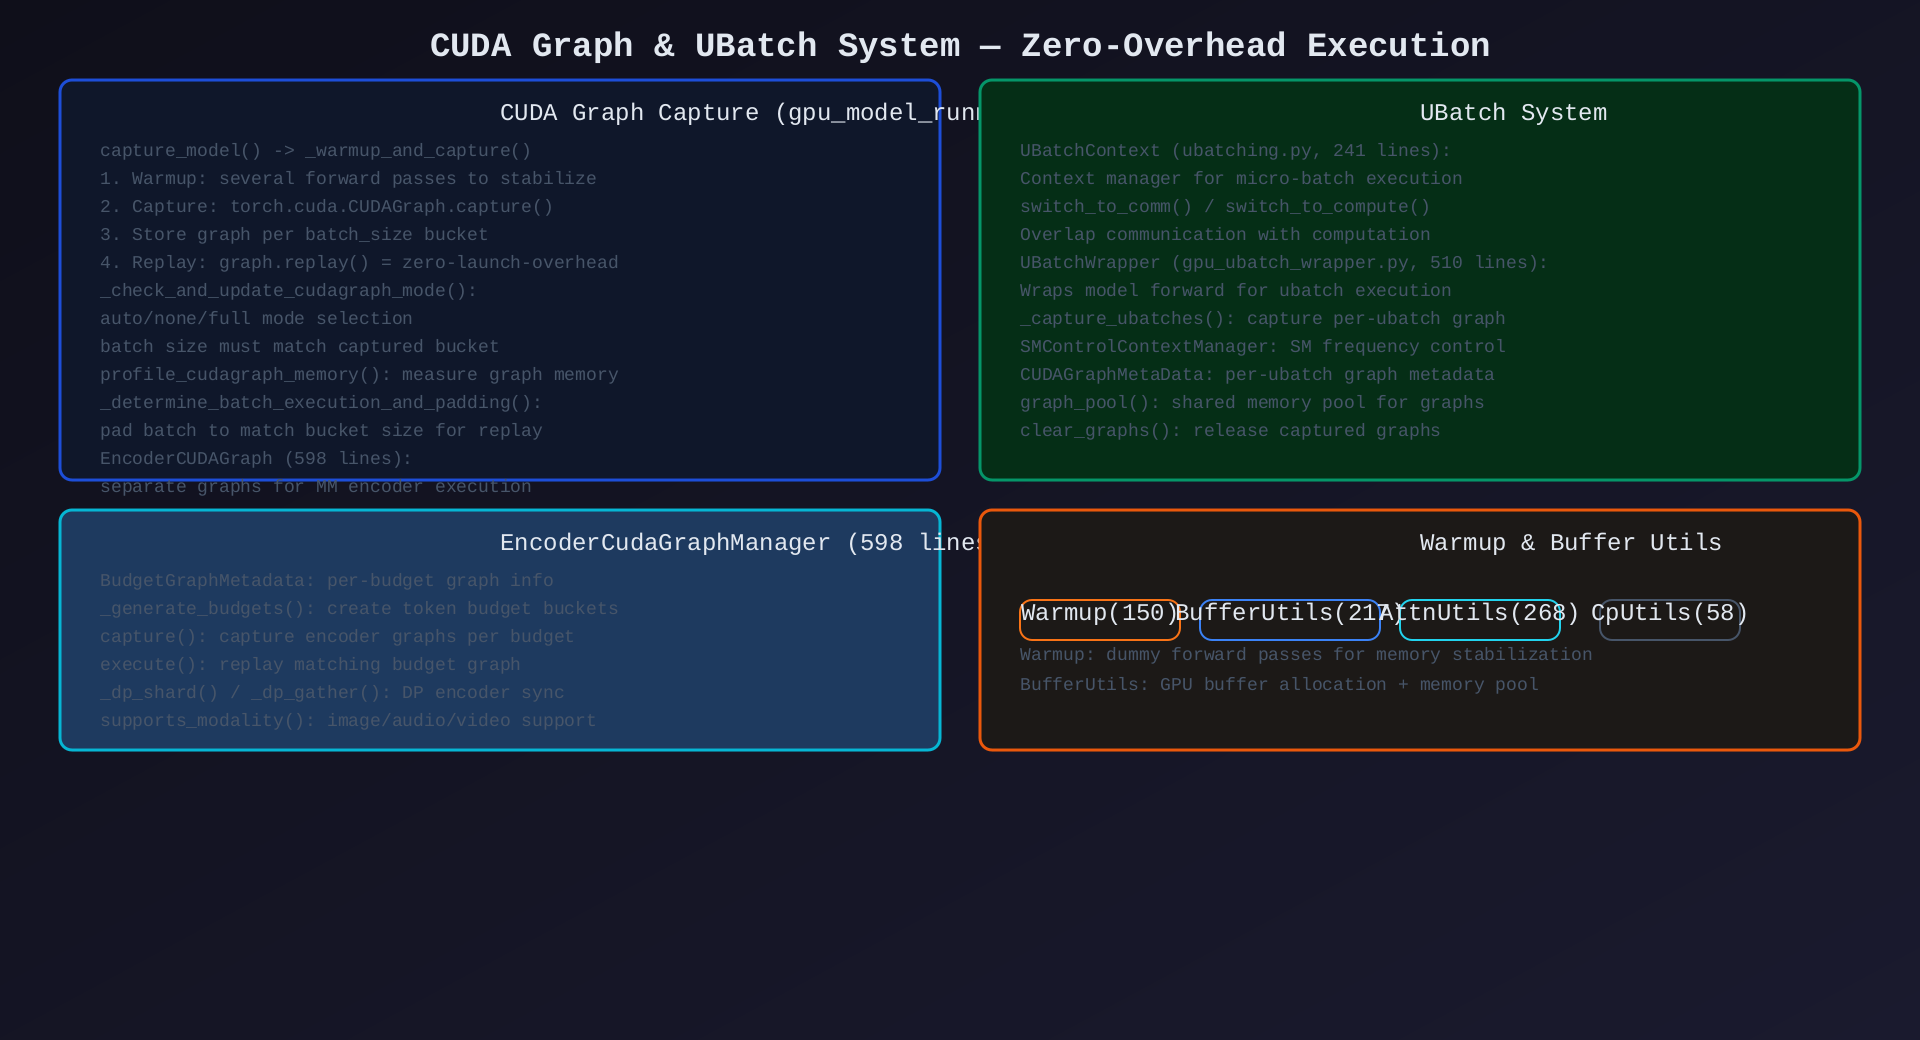This screenshot has width=1920, height=1040.
Task: Click '_determine_batch_execution_and_padding():' line
Action: [x=321, y=403]
